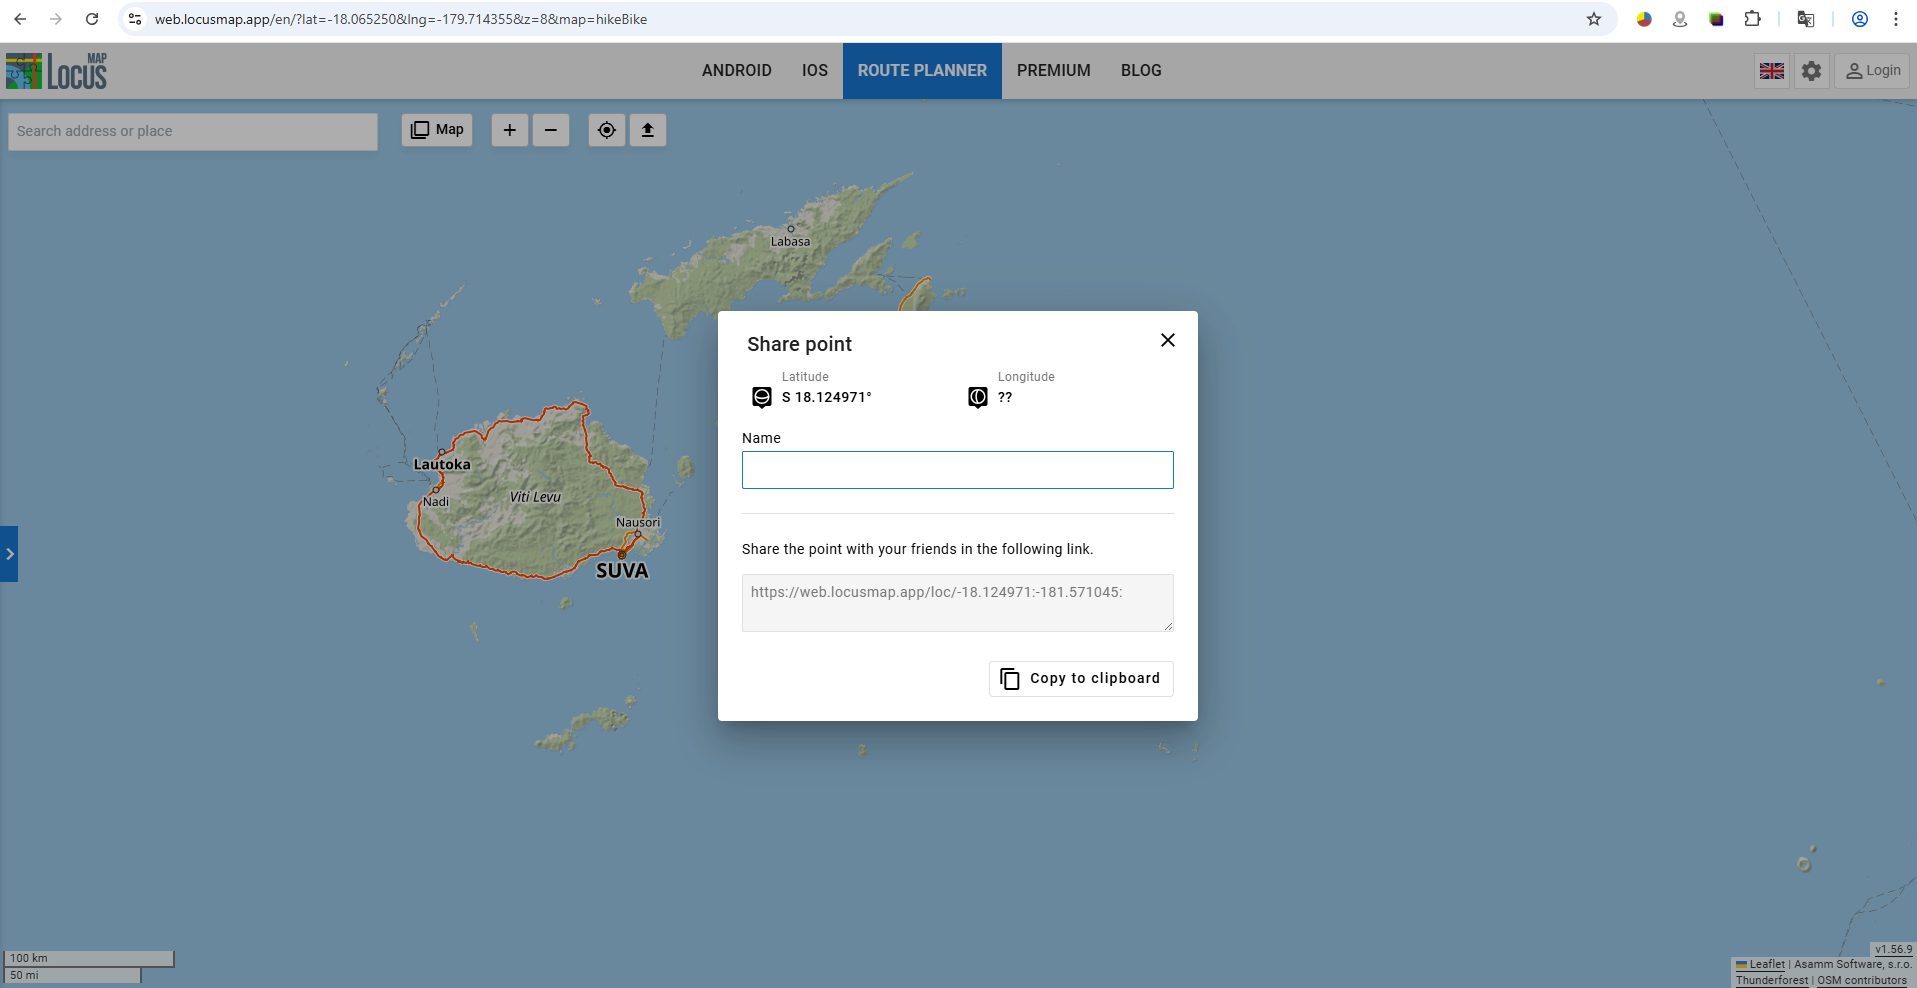Click the zoom in plus button
Viewport: 1917px width, 988px height.
509,130
